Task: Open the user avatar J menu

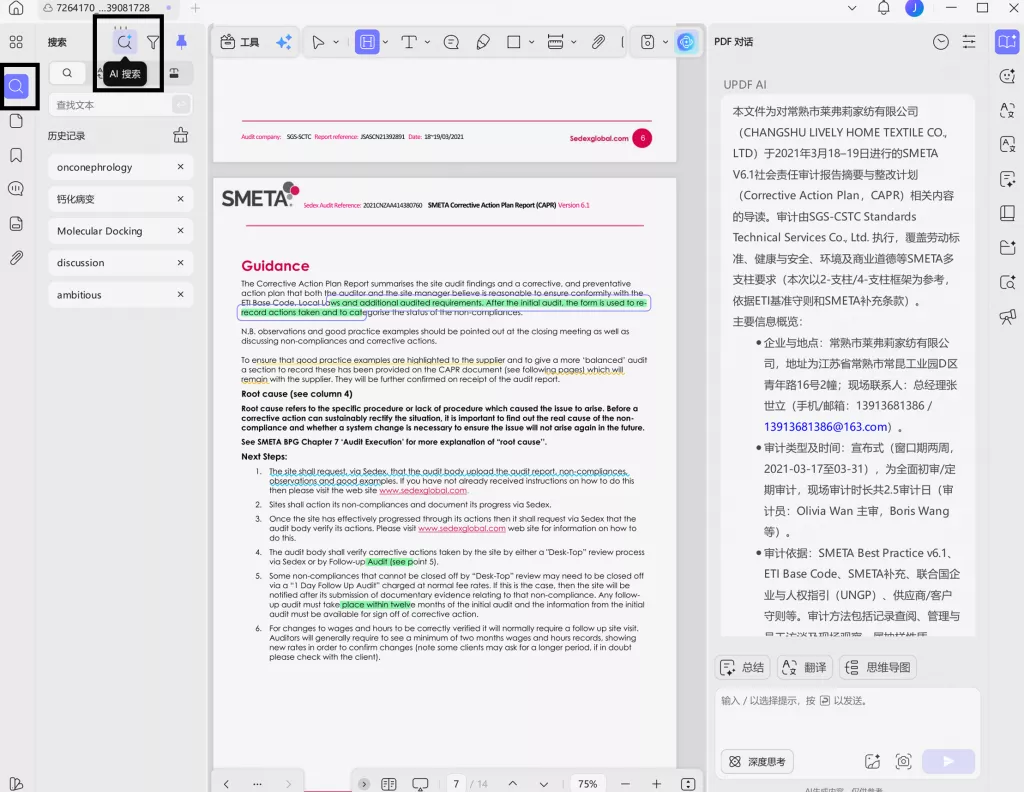Action: [914, 8]
